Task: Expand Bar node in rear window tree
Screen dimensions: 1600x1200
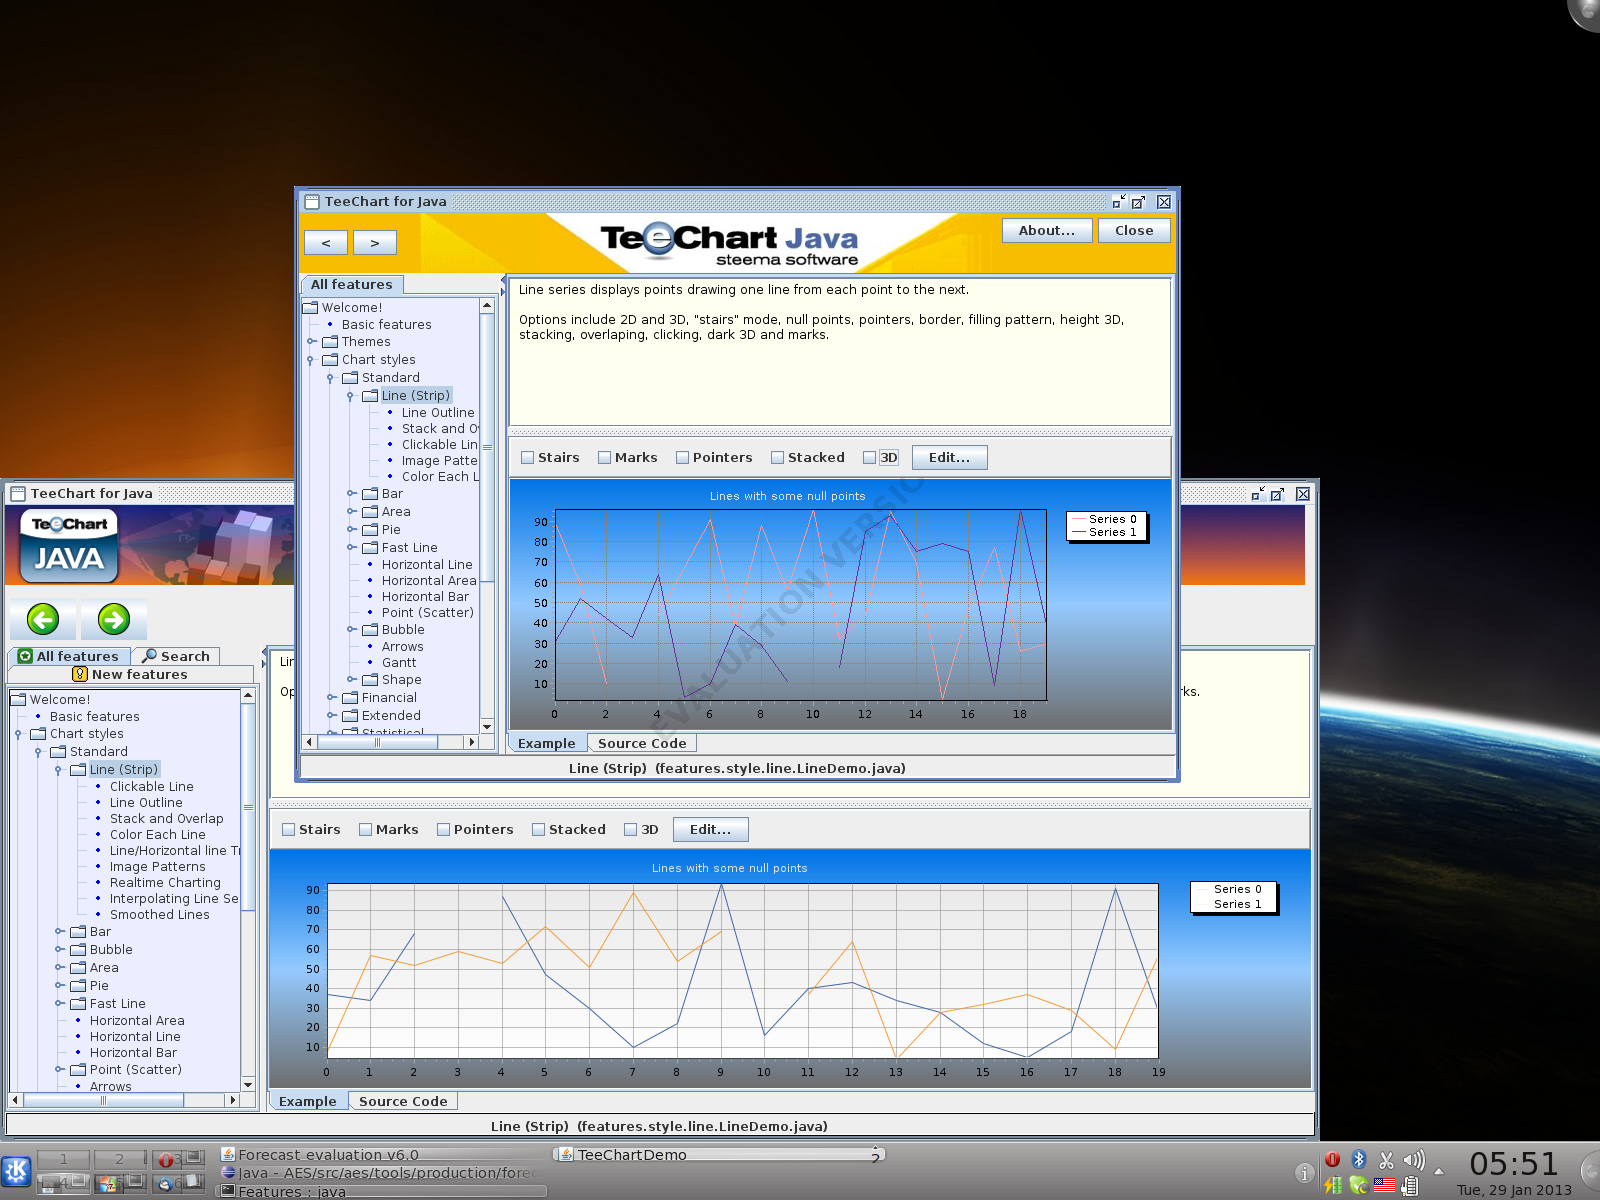Action: pos(59,931)
